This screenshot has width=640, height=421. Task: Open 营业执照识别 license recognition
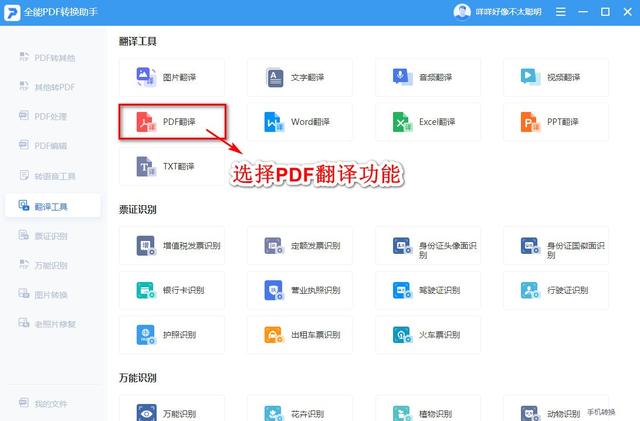tap(300, 290)
